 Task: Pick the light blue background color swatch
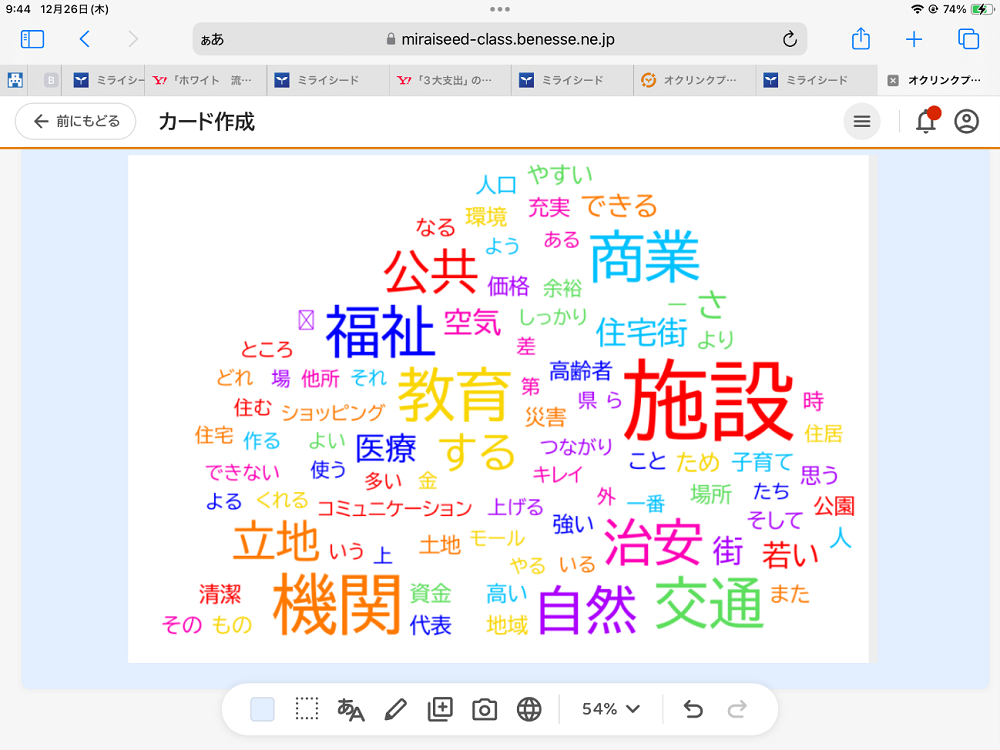pos(262,709)
